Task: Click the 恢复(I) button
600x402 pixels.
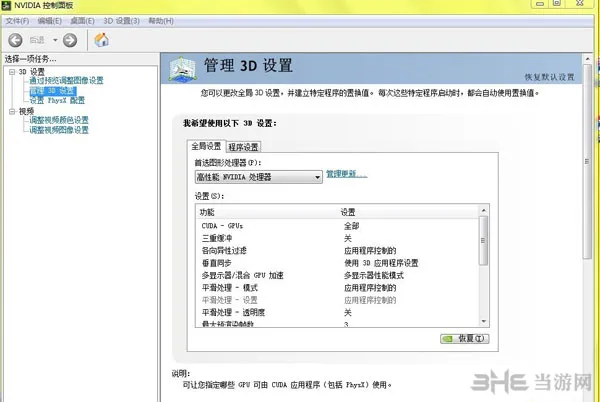Action: coord(465,339)
